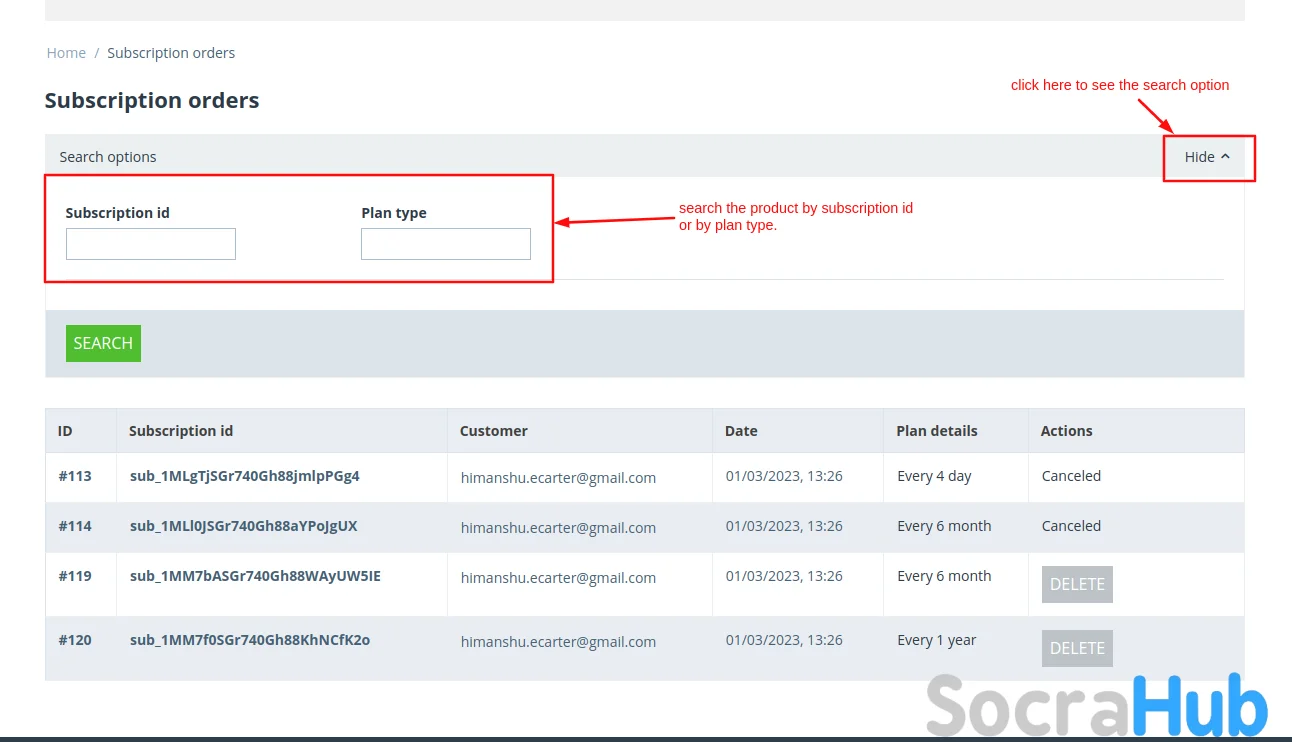
Task: Open subscription sub_1MM7f0SGr740Gh88KhNCfK2o
Action: pos(249,640)
